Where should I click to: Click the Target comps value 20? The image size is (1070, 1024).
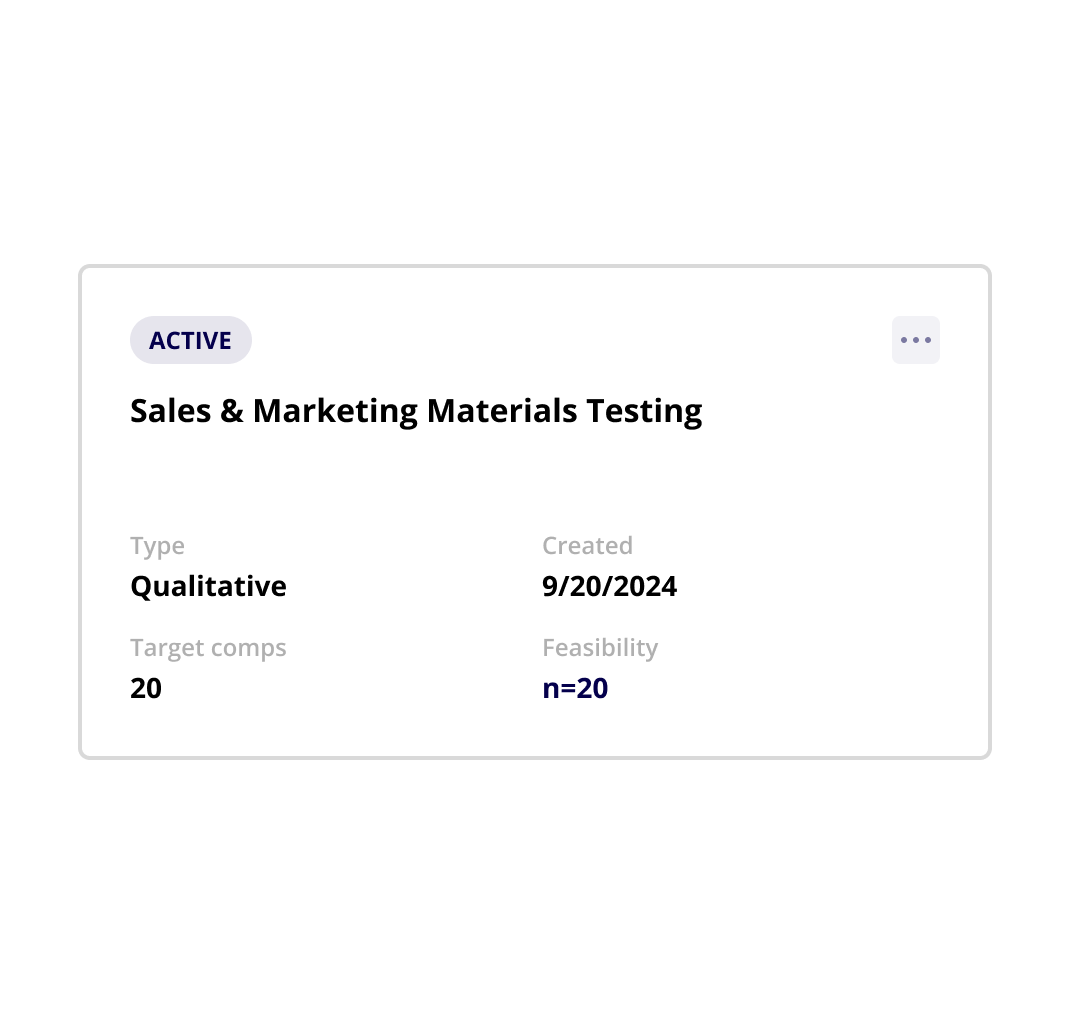pyautogui.click(x=146, y=688)
